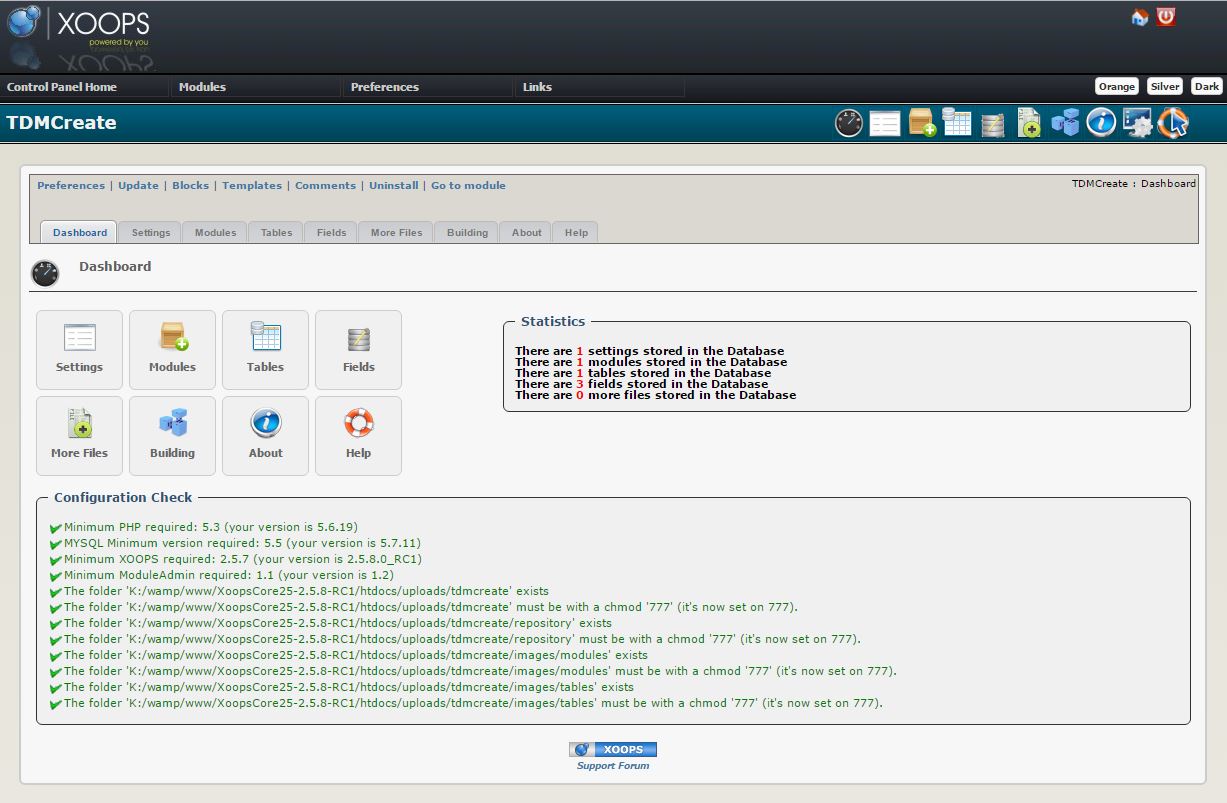Screen dimensions: 1227x803
Task: Click the XOOPS logo in header
Action: pos(80,28)
